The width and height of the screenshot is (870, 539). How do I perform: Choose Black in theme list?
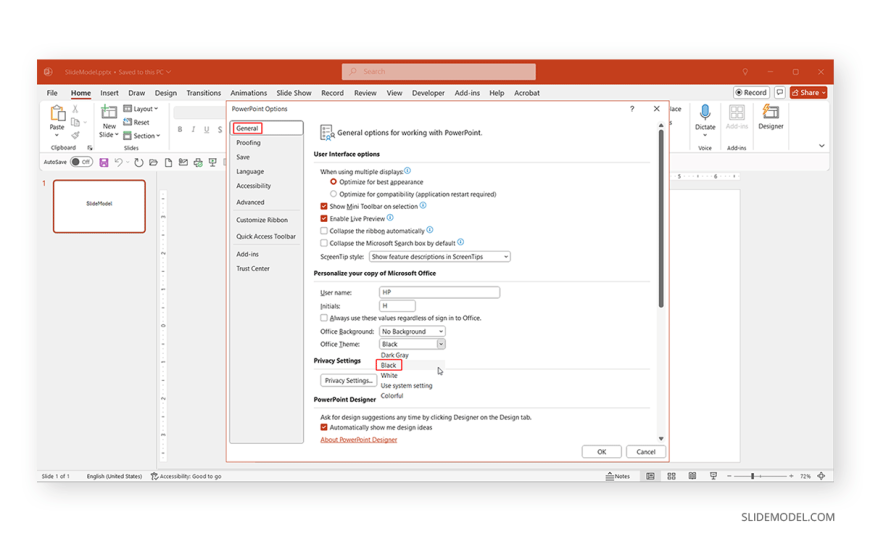tap(388, 365)
